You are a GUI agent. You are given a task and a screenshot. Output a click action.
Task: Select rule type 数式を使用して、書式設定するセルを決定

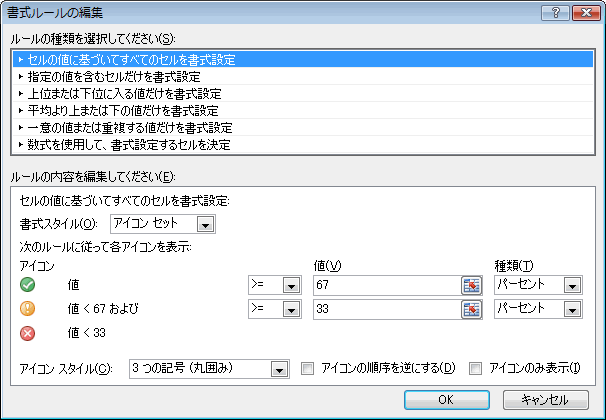303,145
